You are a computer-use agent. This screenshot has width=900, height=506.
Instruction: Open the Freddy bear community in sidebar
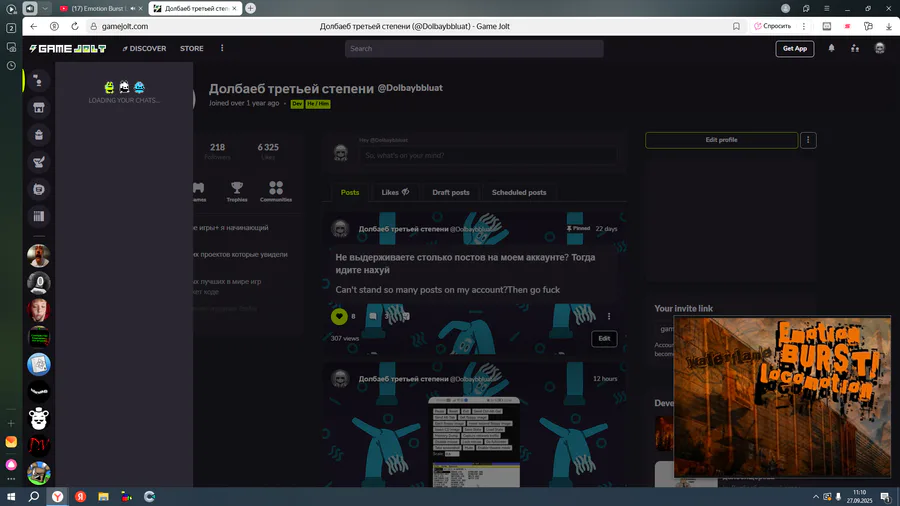[38, 419]
